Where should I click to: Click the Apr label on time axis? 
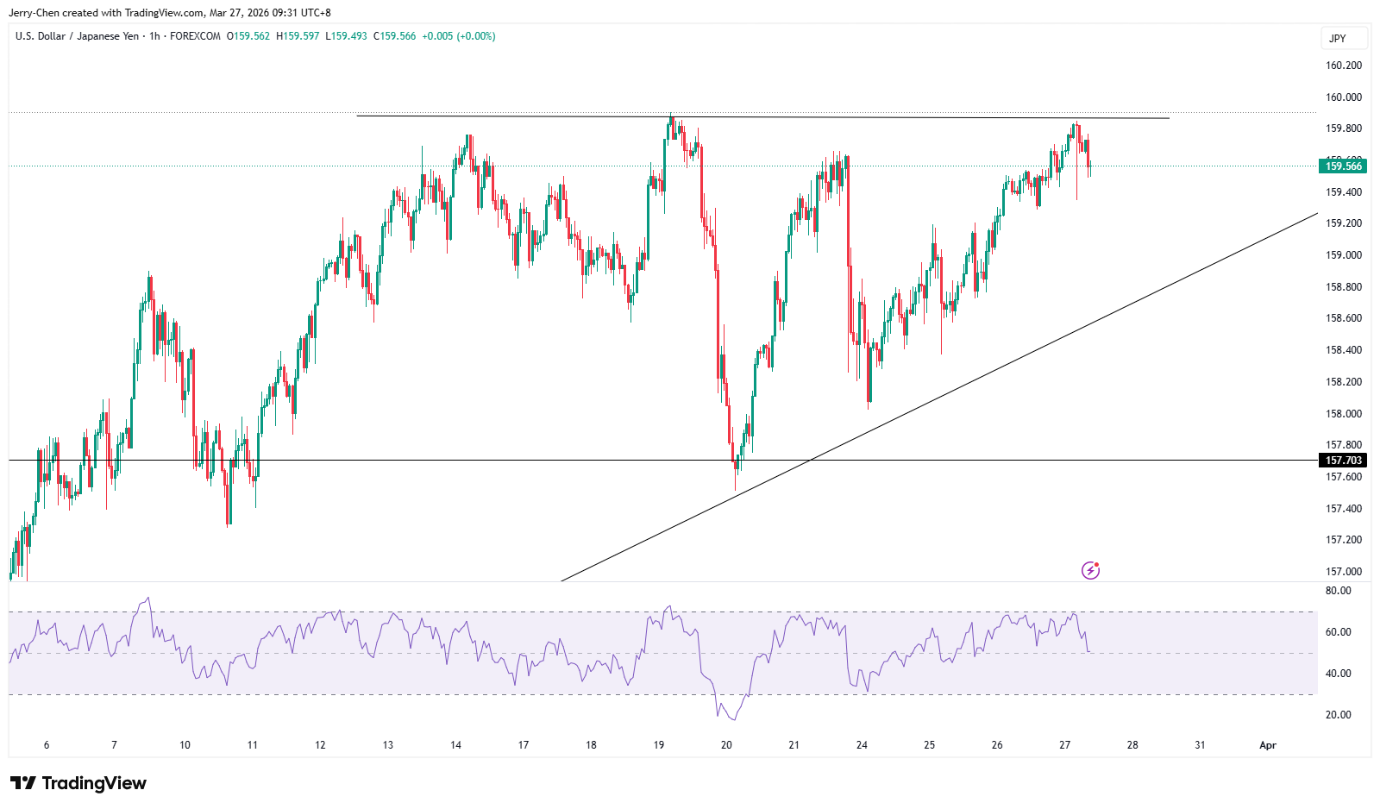point(1268,745)
